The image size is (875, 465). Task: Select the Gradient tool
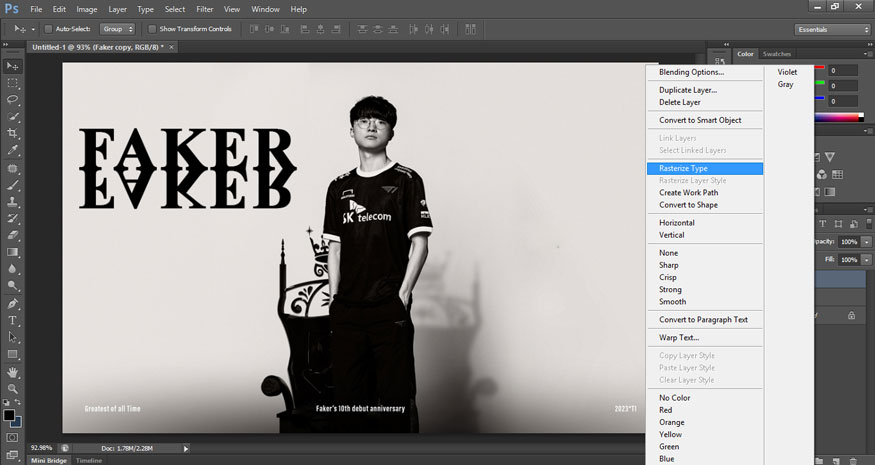(12, 252)
